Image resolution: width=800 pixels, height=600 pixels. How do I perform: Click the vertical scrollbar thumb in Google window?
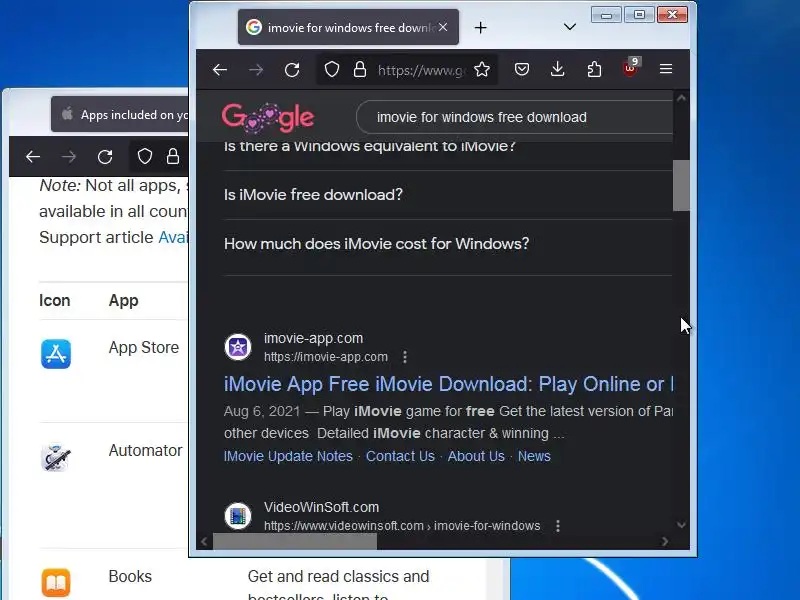pyautogui.click(x=681, y=185)
